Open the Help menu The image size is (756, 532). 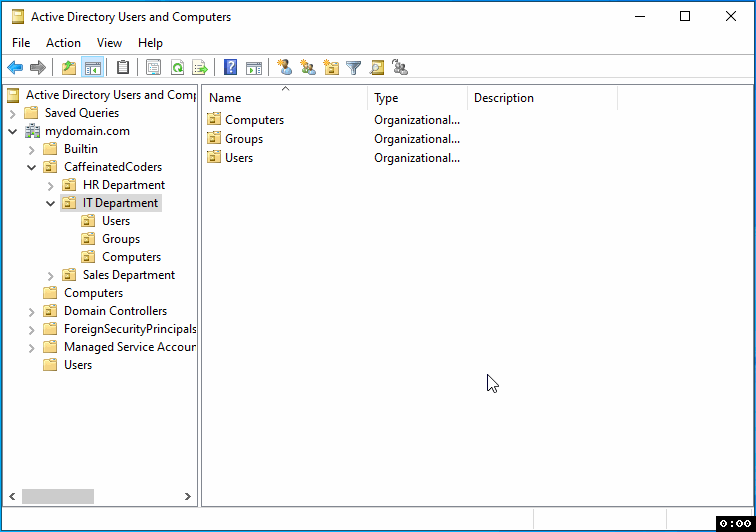[x=150, y=43]
